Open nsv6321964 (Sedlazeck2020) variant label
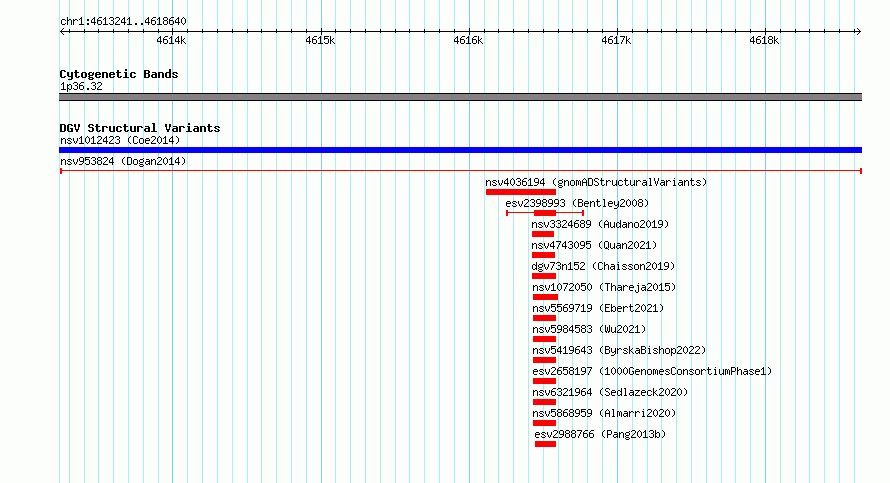 [x=610, y=392]
